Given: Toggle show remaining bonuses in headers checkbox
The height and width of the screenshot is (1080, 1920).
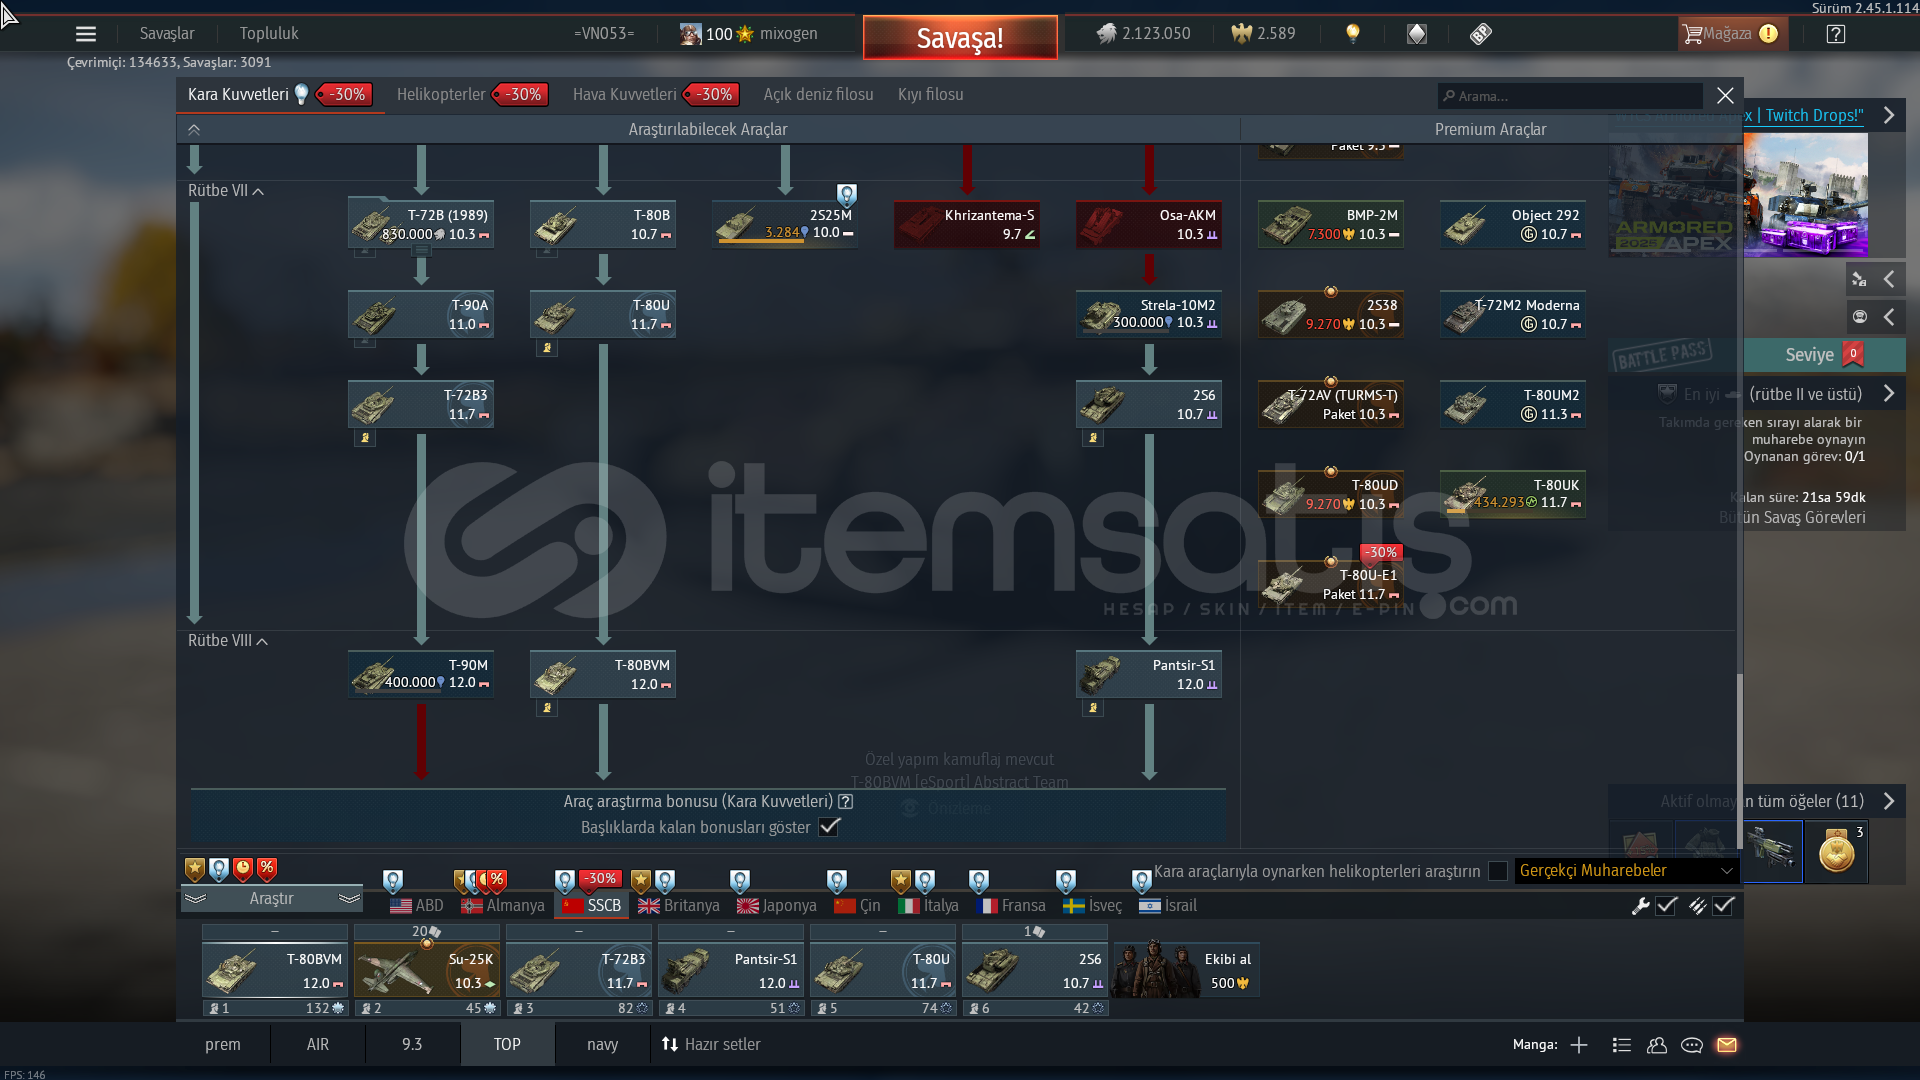Looking at the screenshot, I should [829, 827].
